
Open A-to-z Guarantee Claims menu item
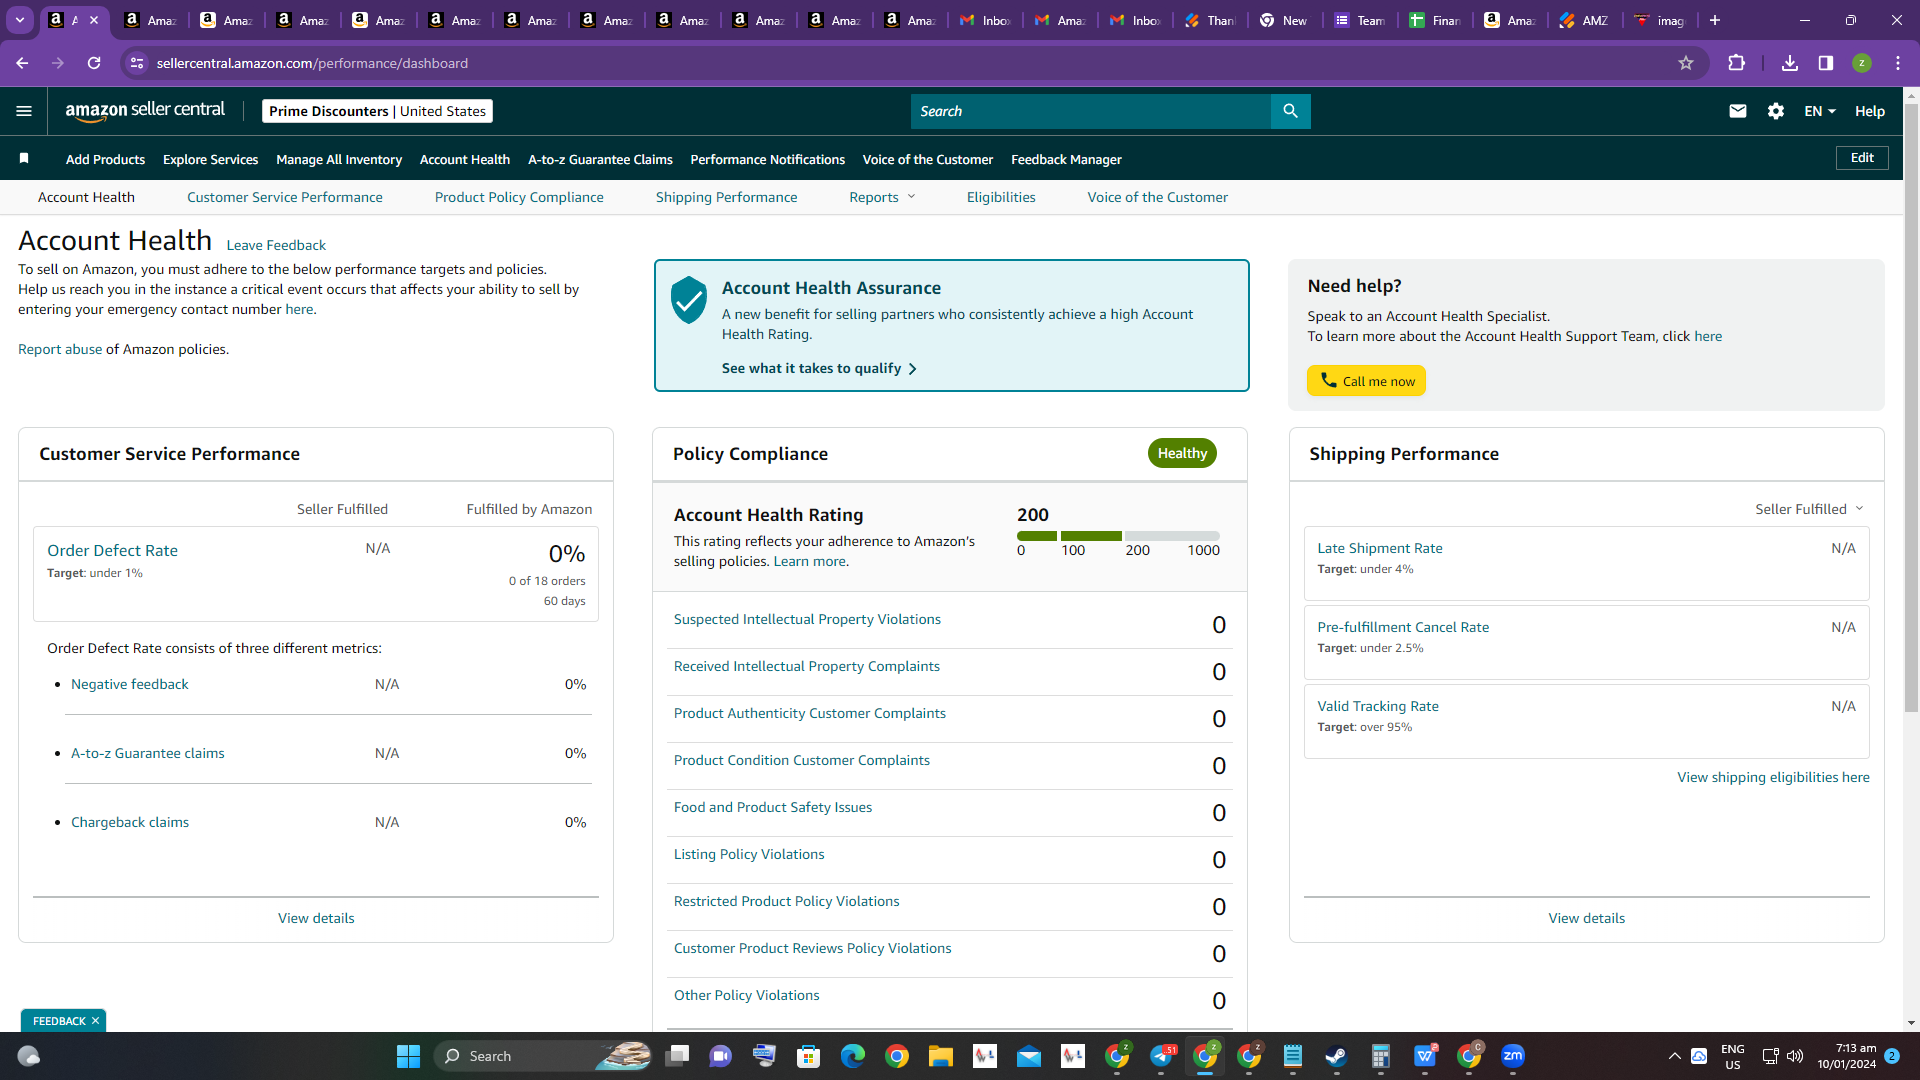pyautogui.click(x=600, y=159)
